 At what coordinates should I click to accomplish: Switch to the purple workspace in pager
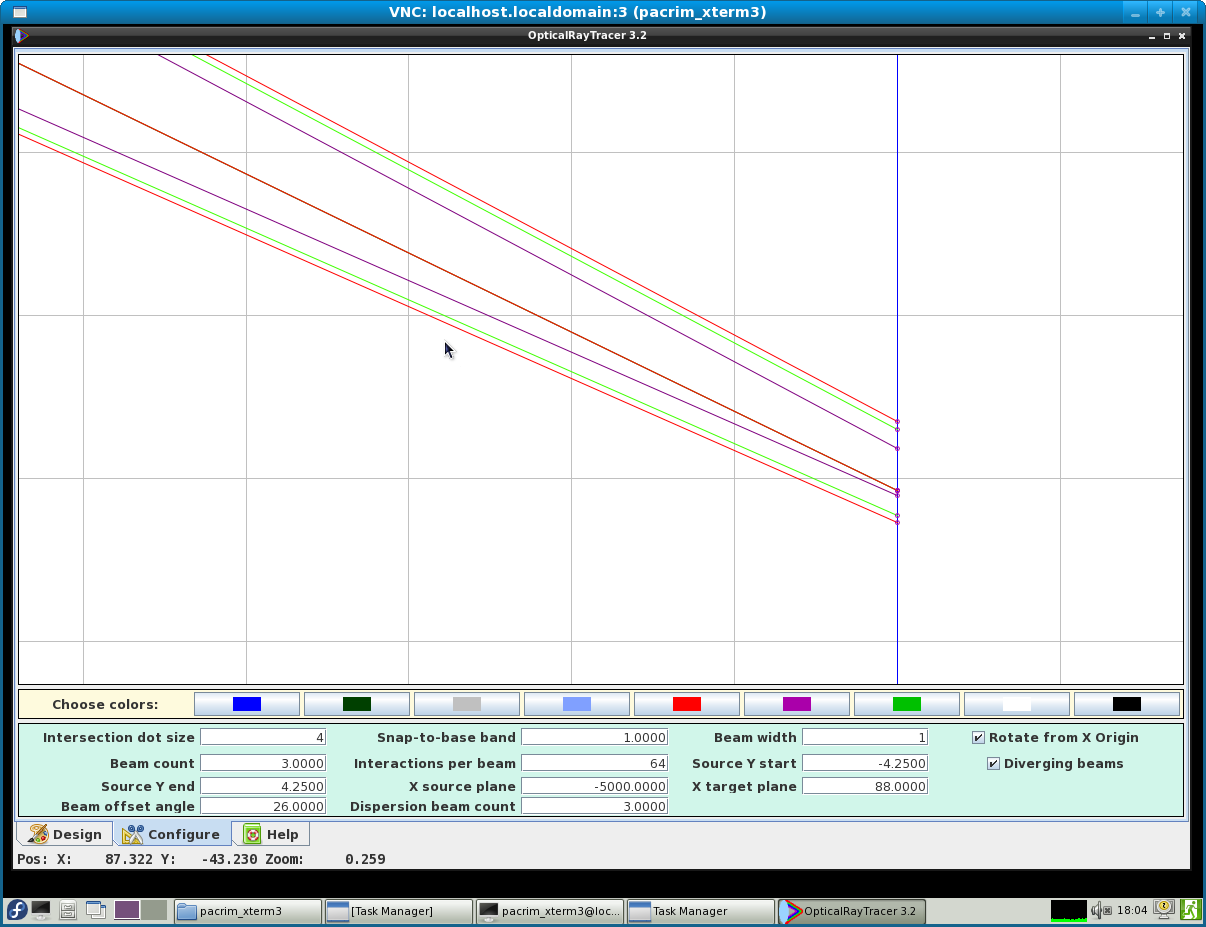click(127, 910)
